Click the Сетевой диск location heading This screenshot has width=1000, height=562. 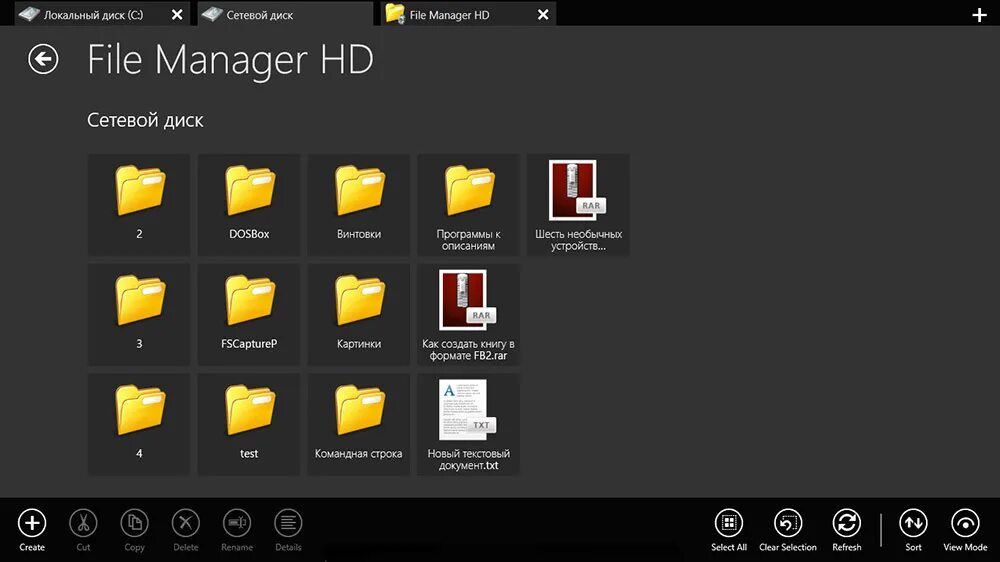tap(145, 120)
